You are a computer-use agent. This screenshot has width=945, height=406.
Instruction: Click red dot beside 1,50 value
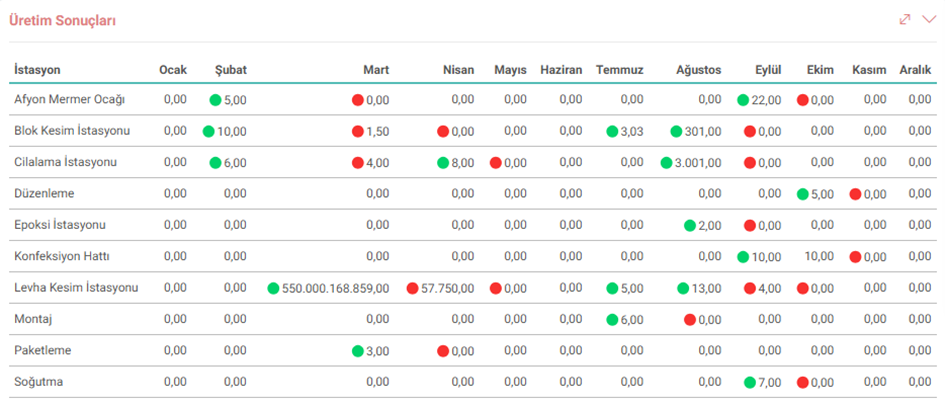coord(358,131)
